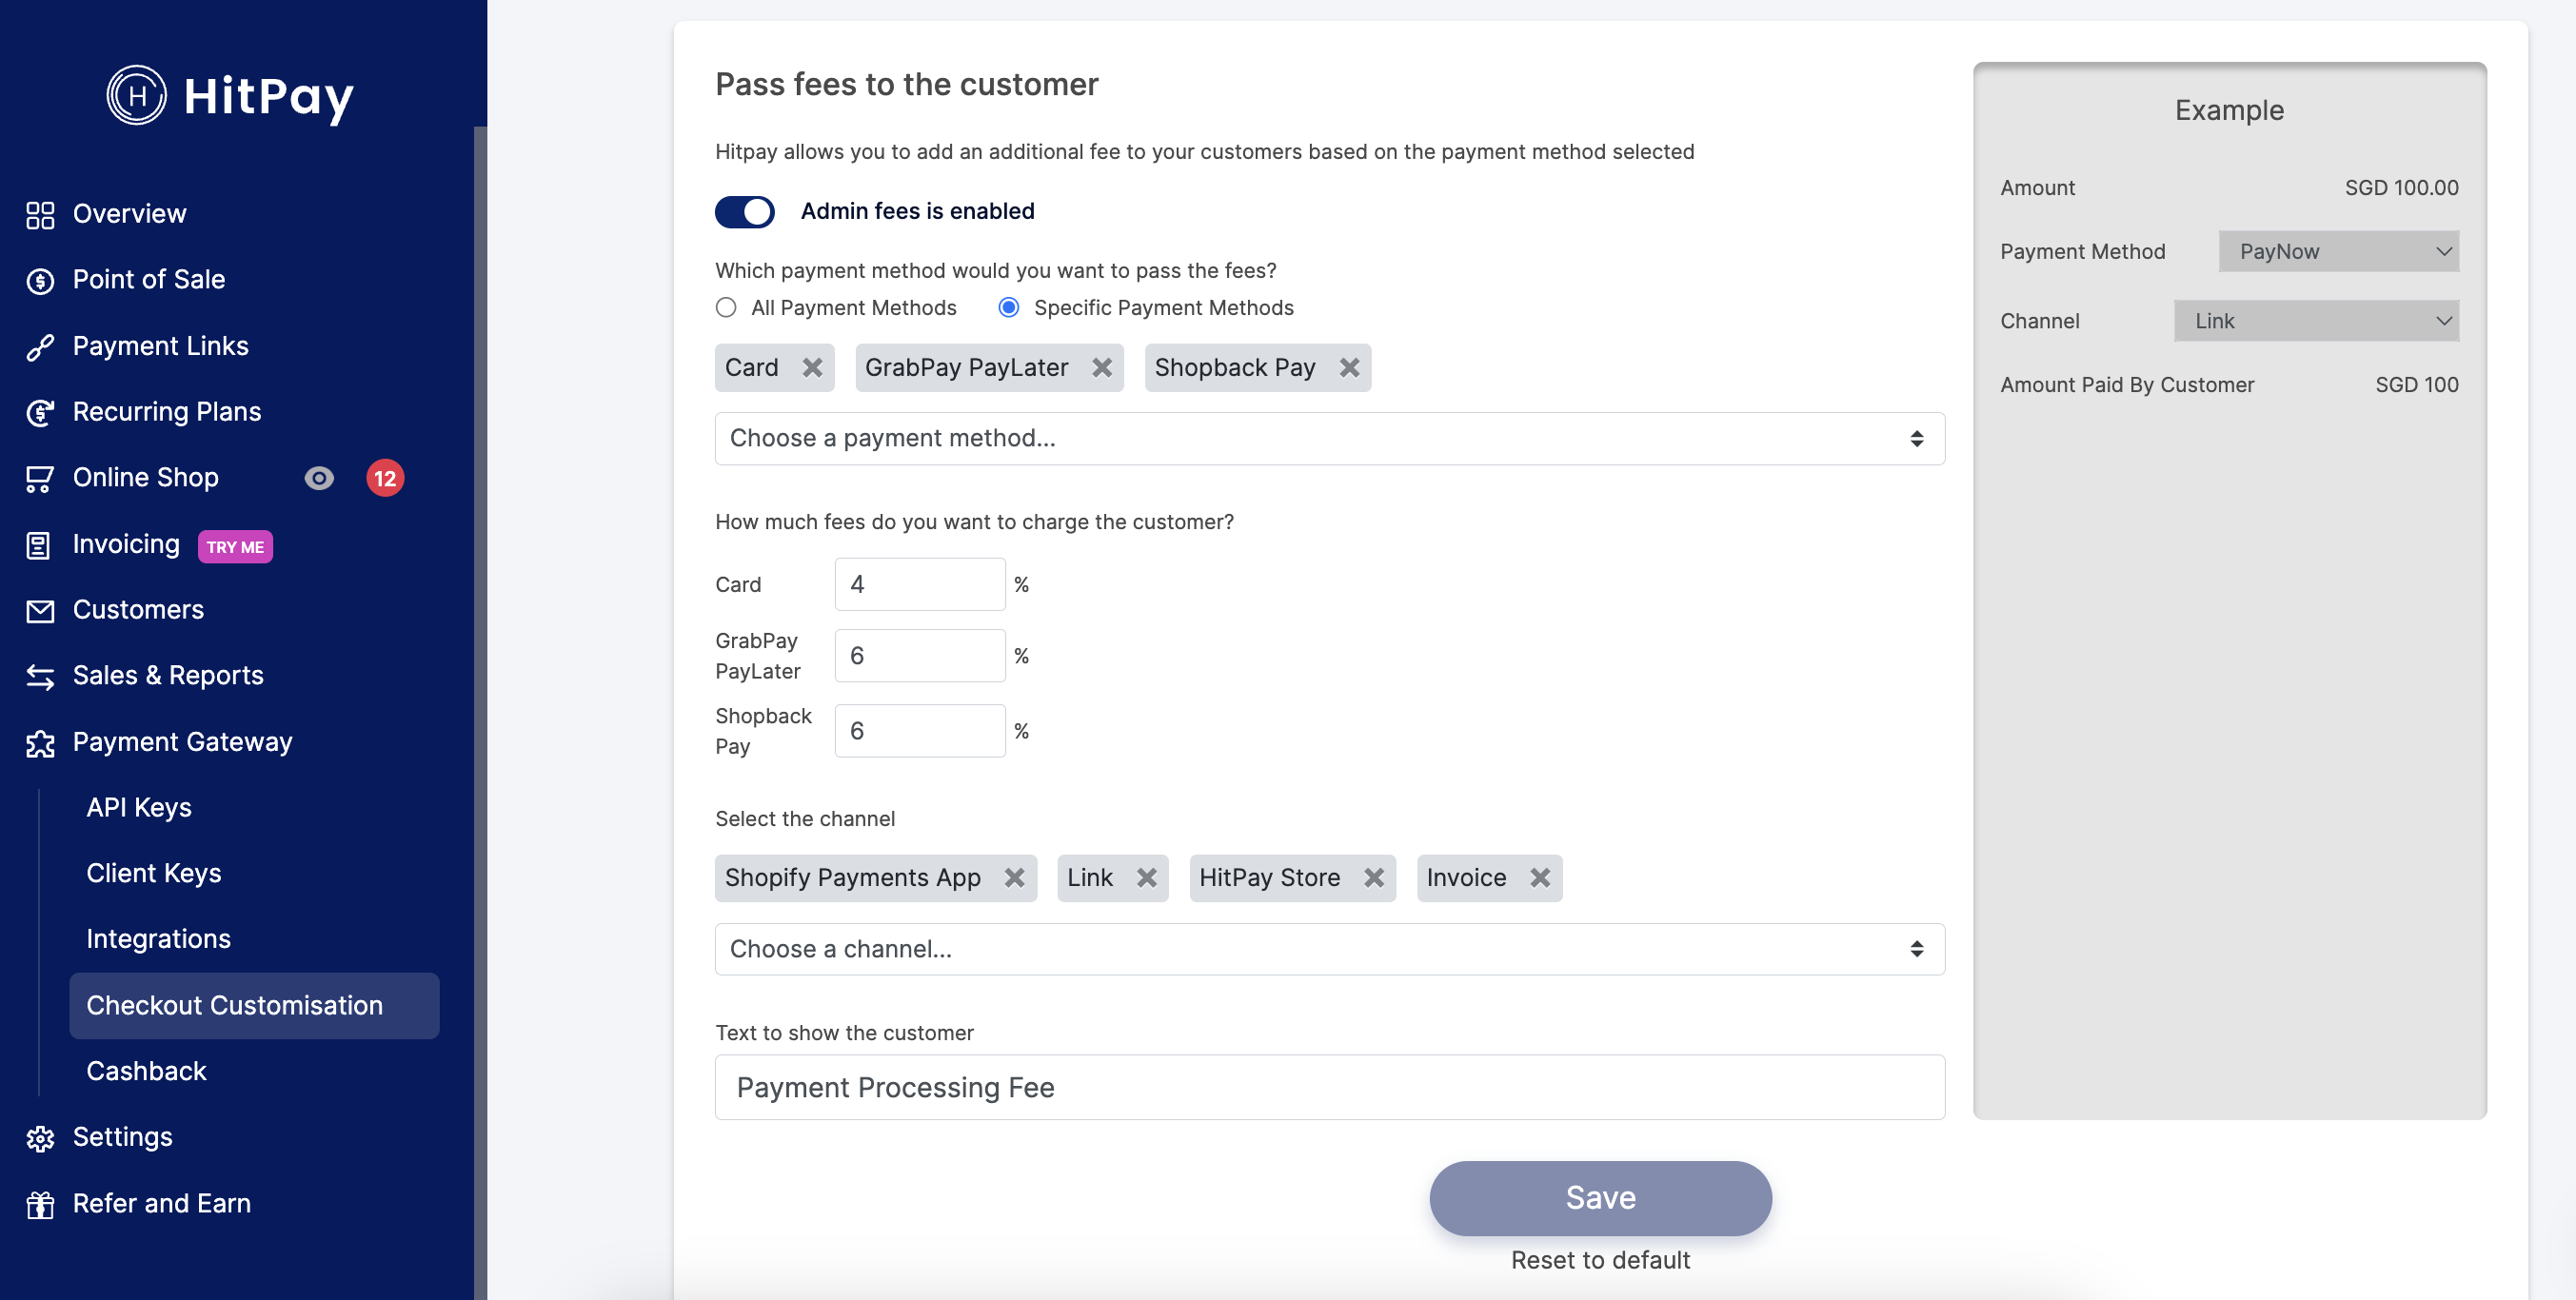2576x1300 pixels.
Task: Open the Example Channel Link dropdown
Action: pyautogui.click(x=2316, y=321)
